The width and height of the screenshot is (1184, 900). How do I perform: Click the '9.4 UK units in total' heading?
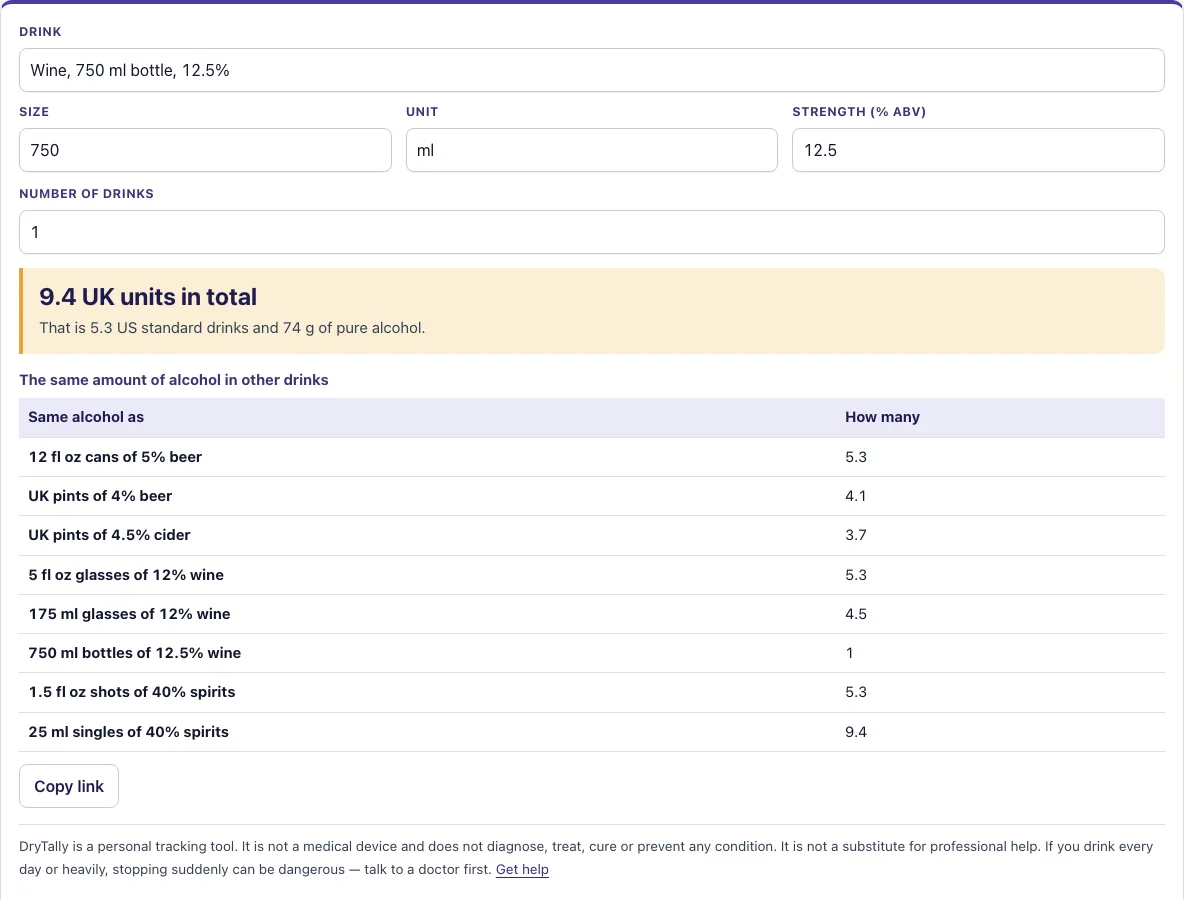pos(148,297)
